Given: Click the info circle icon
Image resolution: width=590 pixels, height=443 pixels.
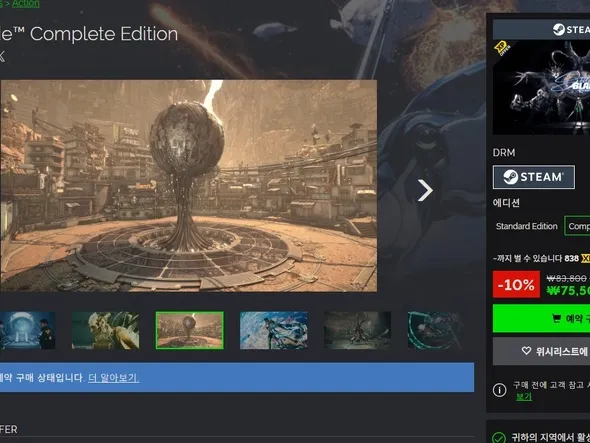Looking at the screenshot, I should pos(500,390).
